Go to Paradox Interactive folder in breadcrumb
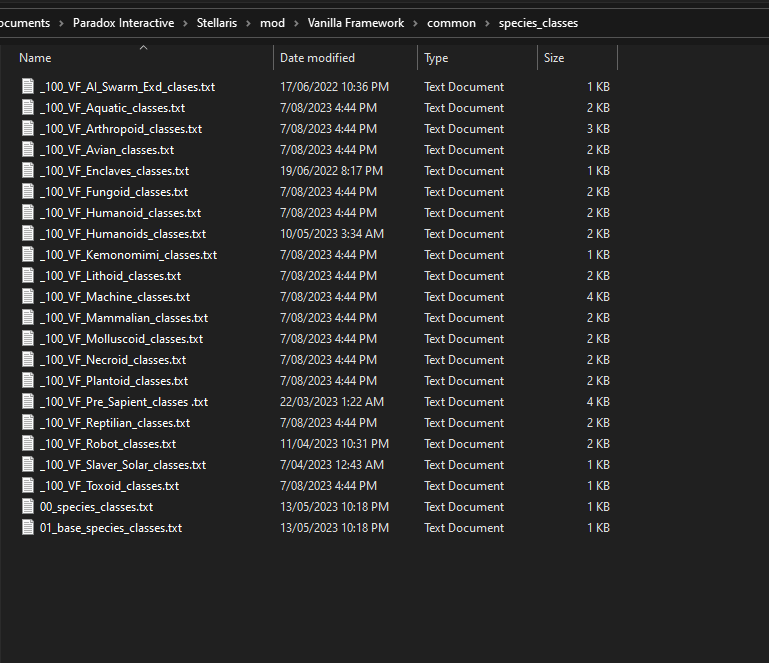The image size is (769, 663). [124, 23]
